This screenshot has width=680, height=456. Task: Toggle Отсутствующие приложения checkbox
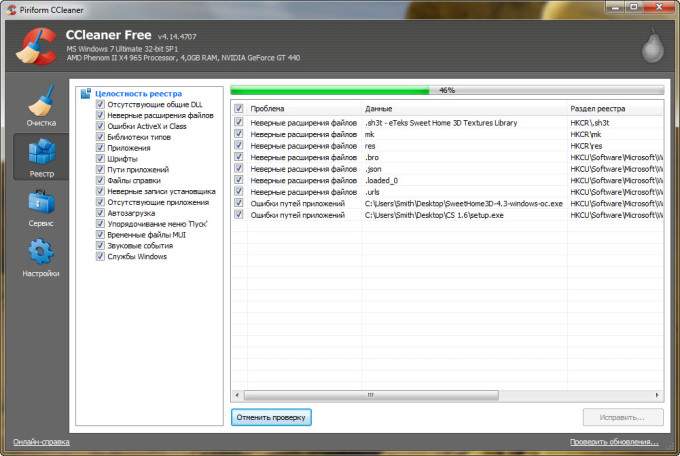(100, 202)
